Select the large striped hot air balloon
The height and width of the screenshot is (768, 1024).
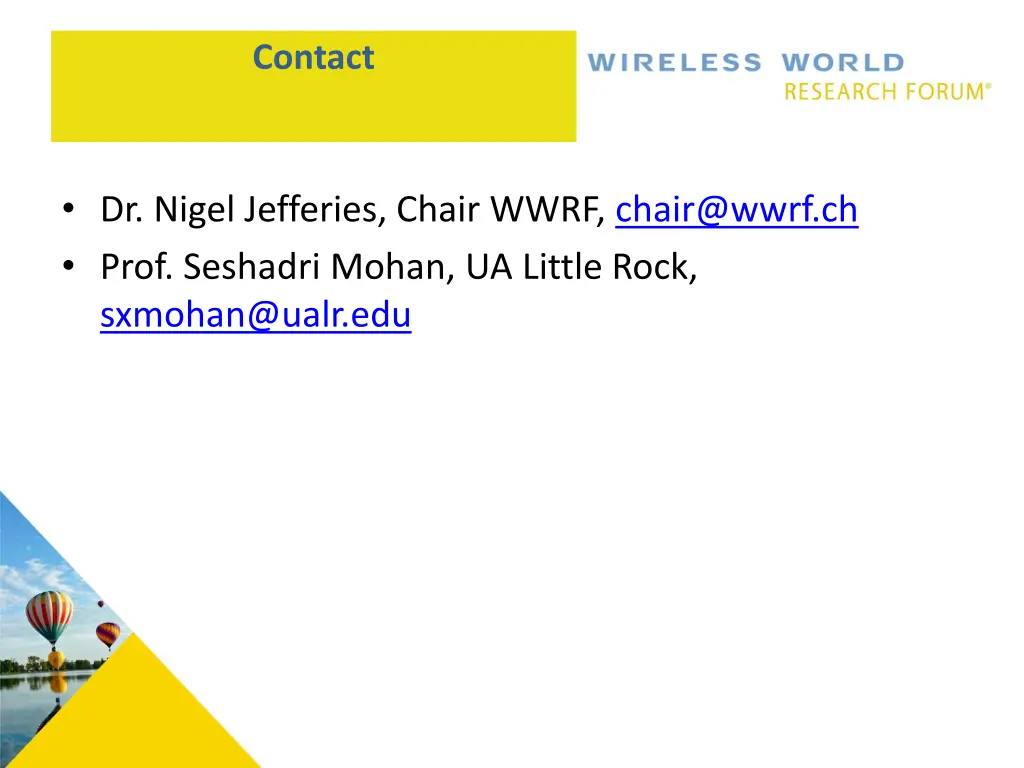tap(50, 616)
